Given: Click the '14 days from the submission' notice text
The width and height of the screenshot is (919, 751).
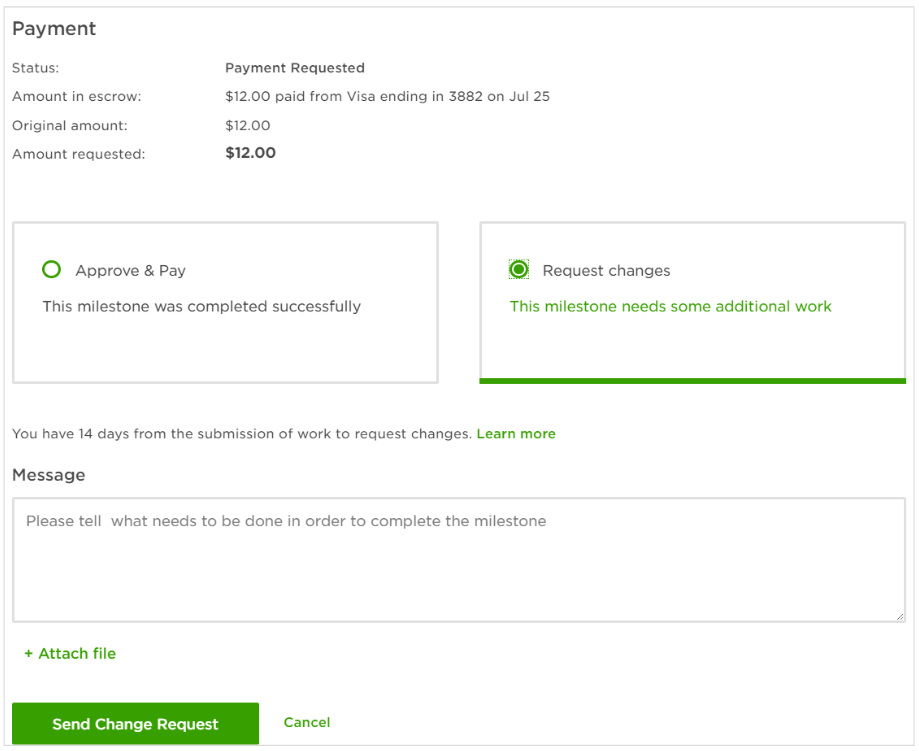Looking at the screenshot, I should pyautogui.click(x=241, y=434).
